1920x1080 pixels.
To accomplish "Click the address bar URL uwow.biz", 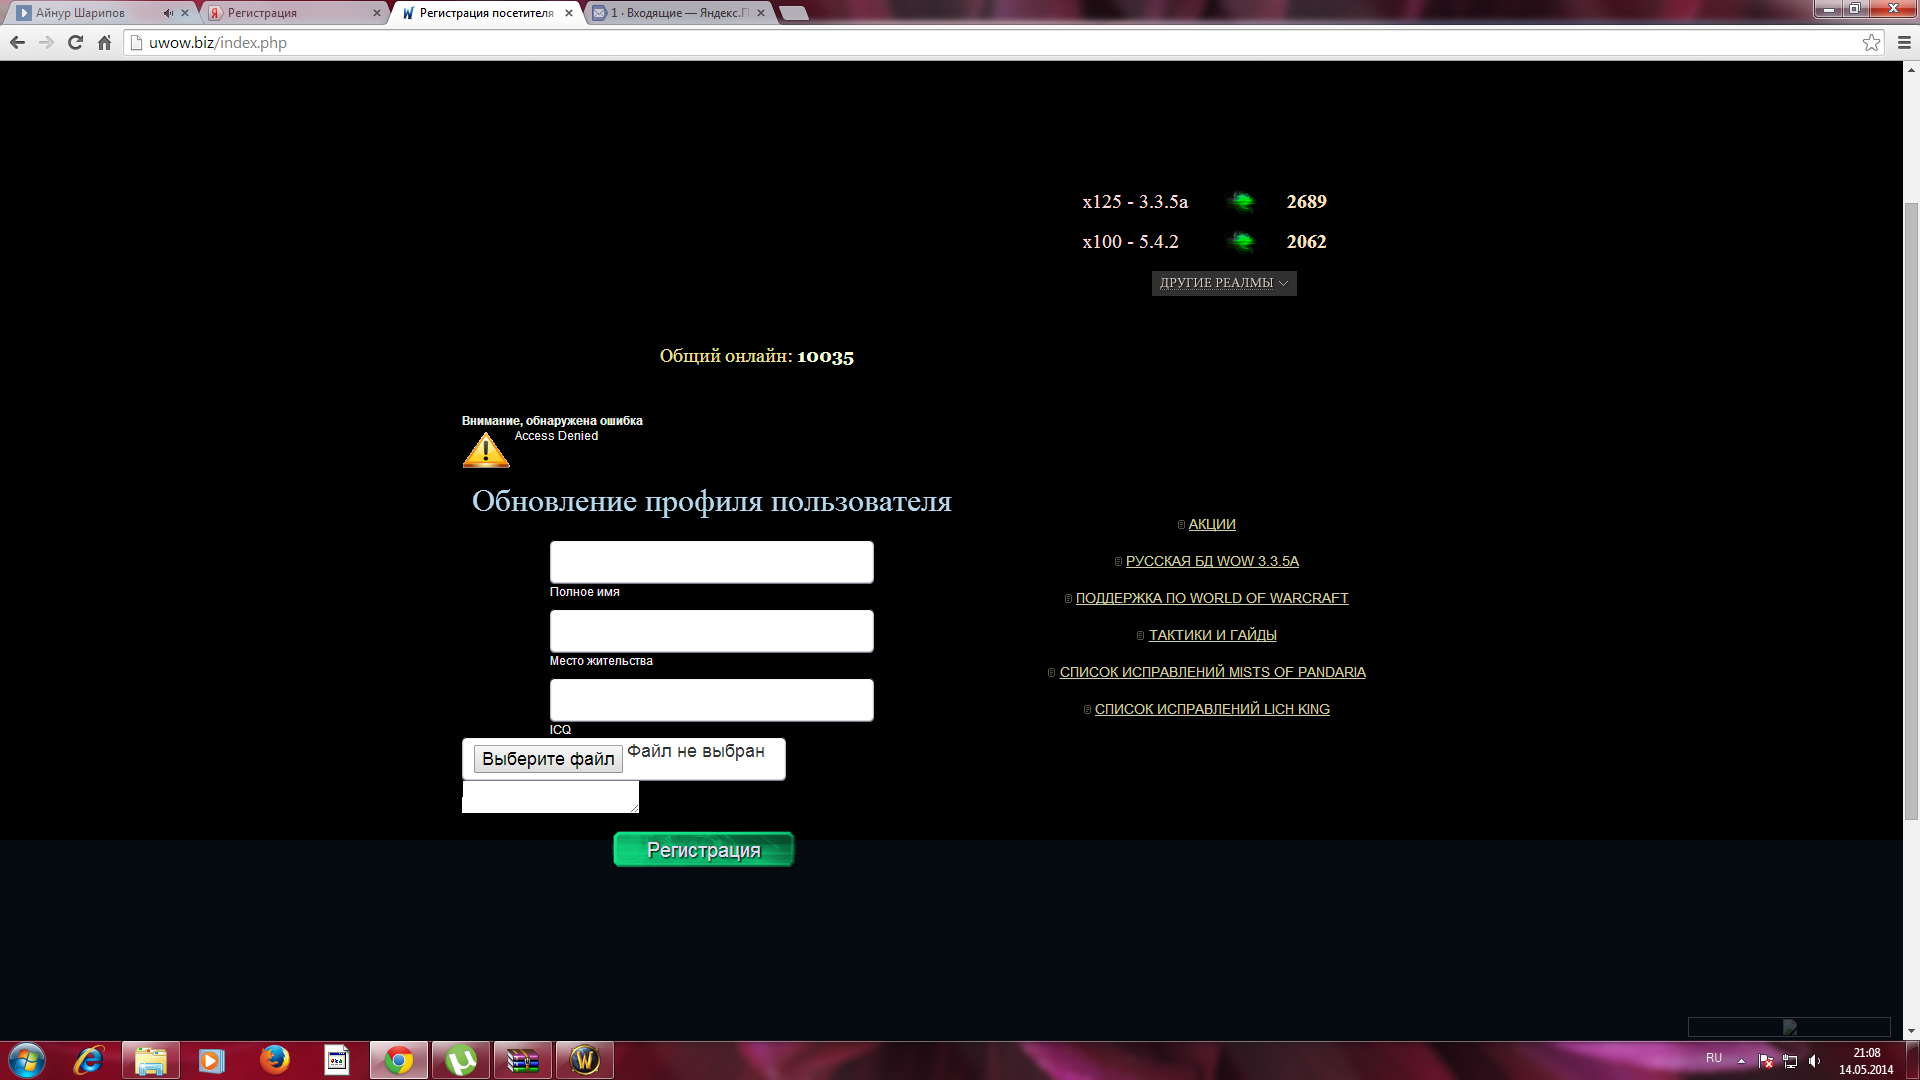I will pyautogui.click(x=218, y=42).
